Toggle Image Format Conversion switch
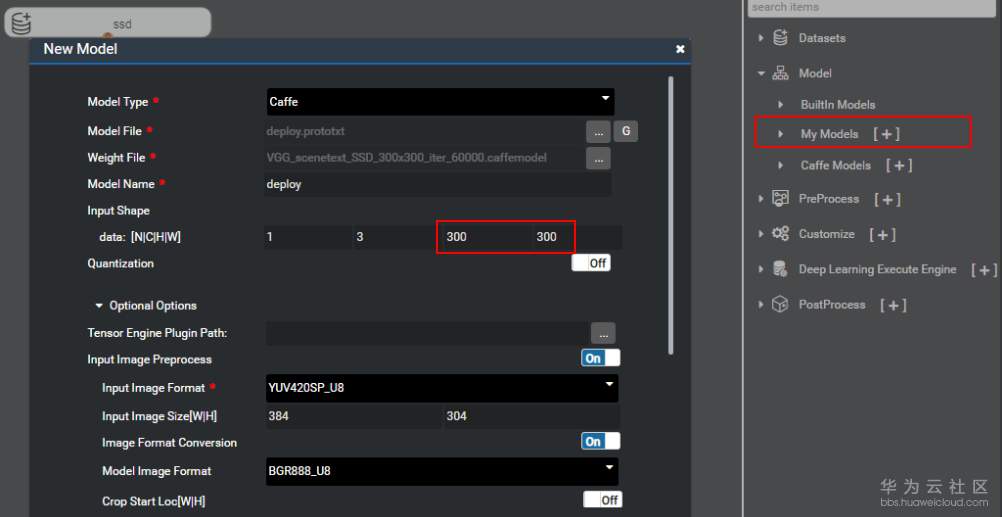This screenshot has height=517, width=1002. coord(601,441)
